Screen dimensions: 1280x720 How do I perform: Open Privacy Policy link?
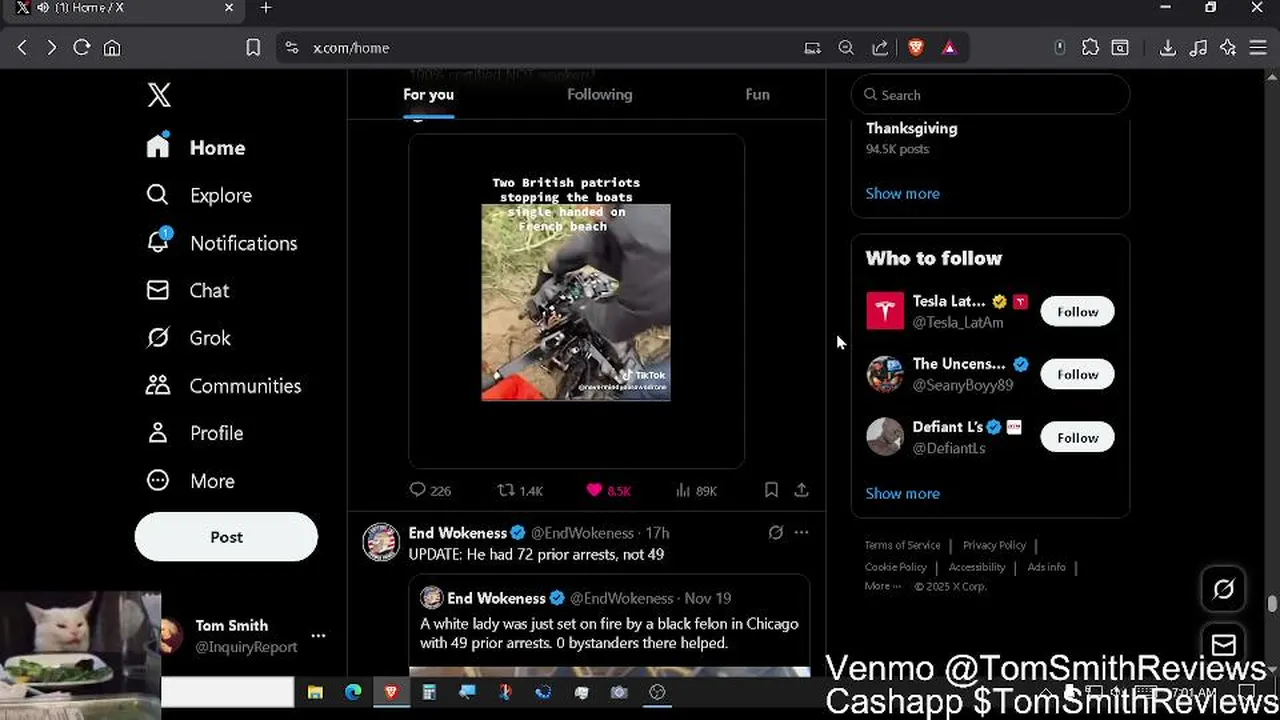coord(994,545)
